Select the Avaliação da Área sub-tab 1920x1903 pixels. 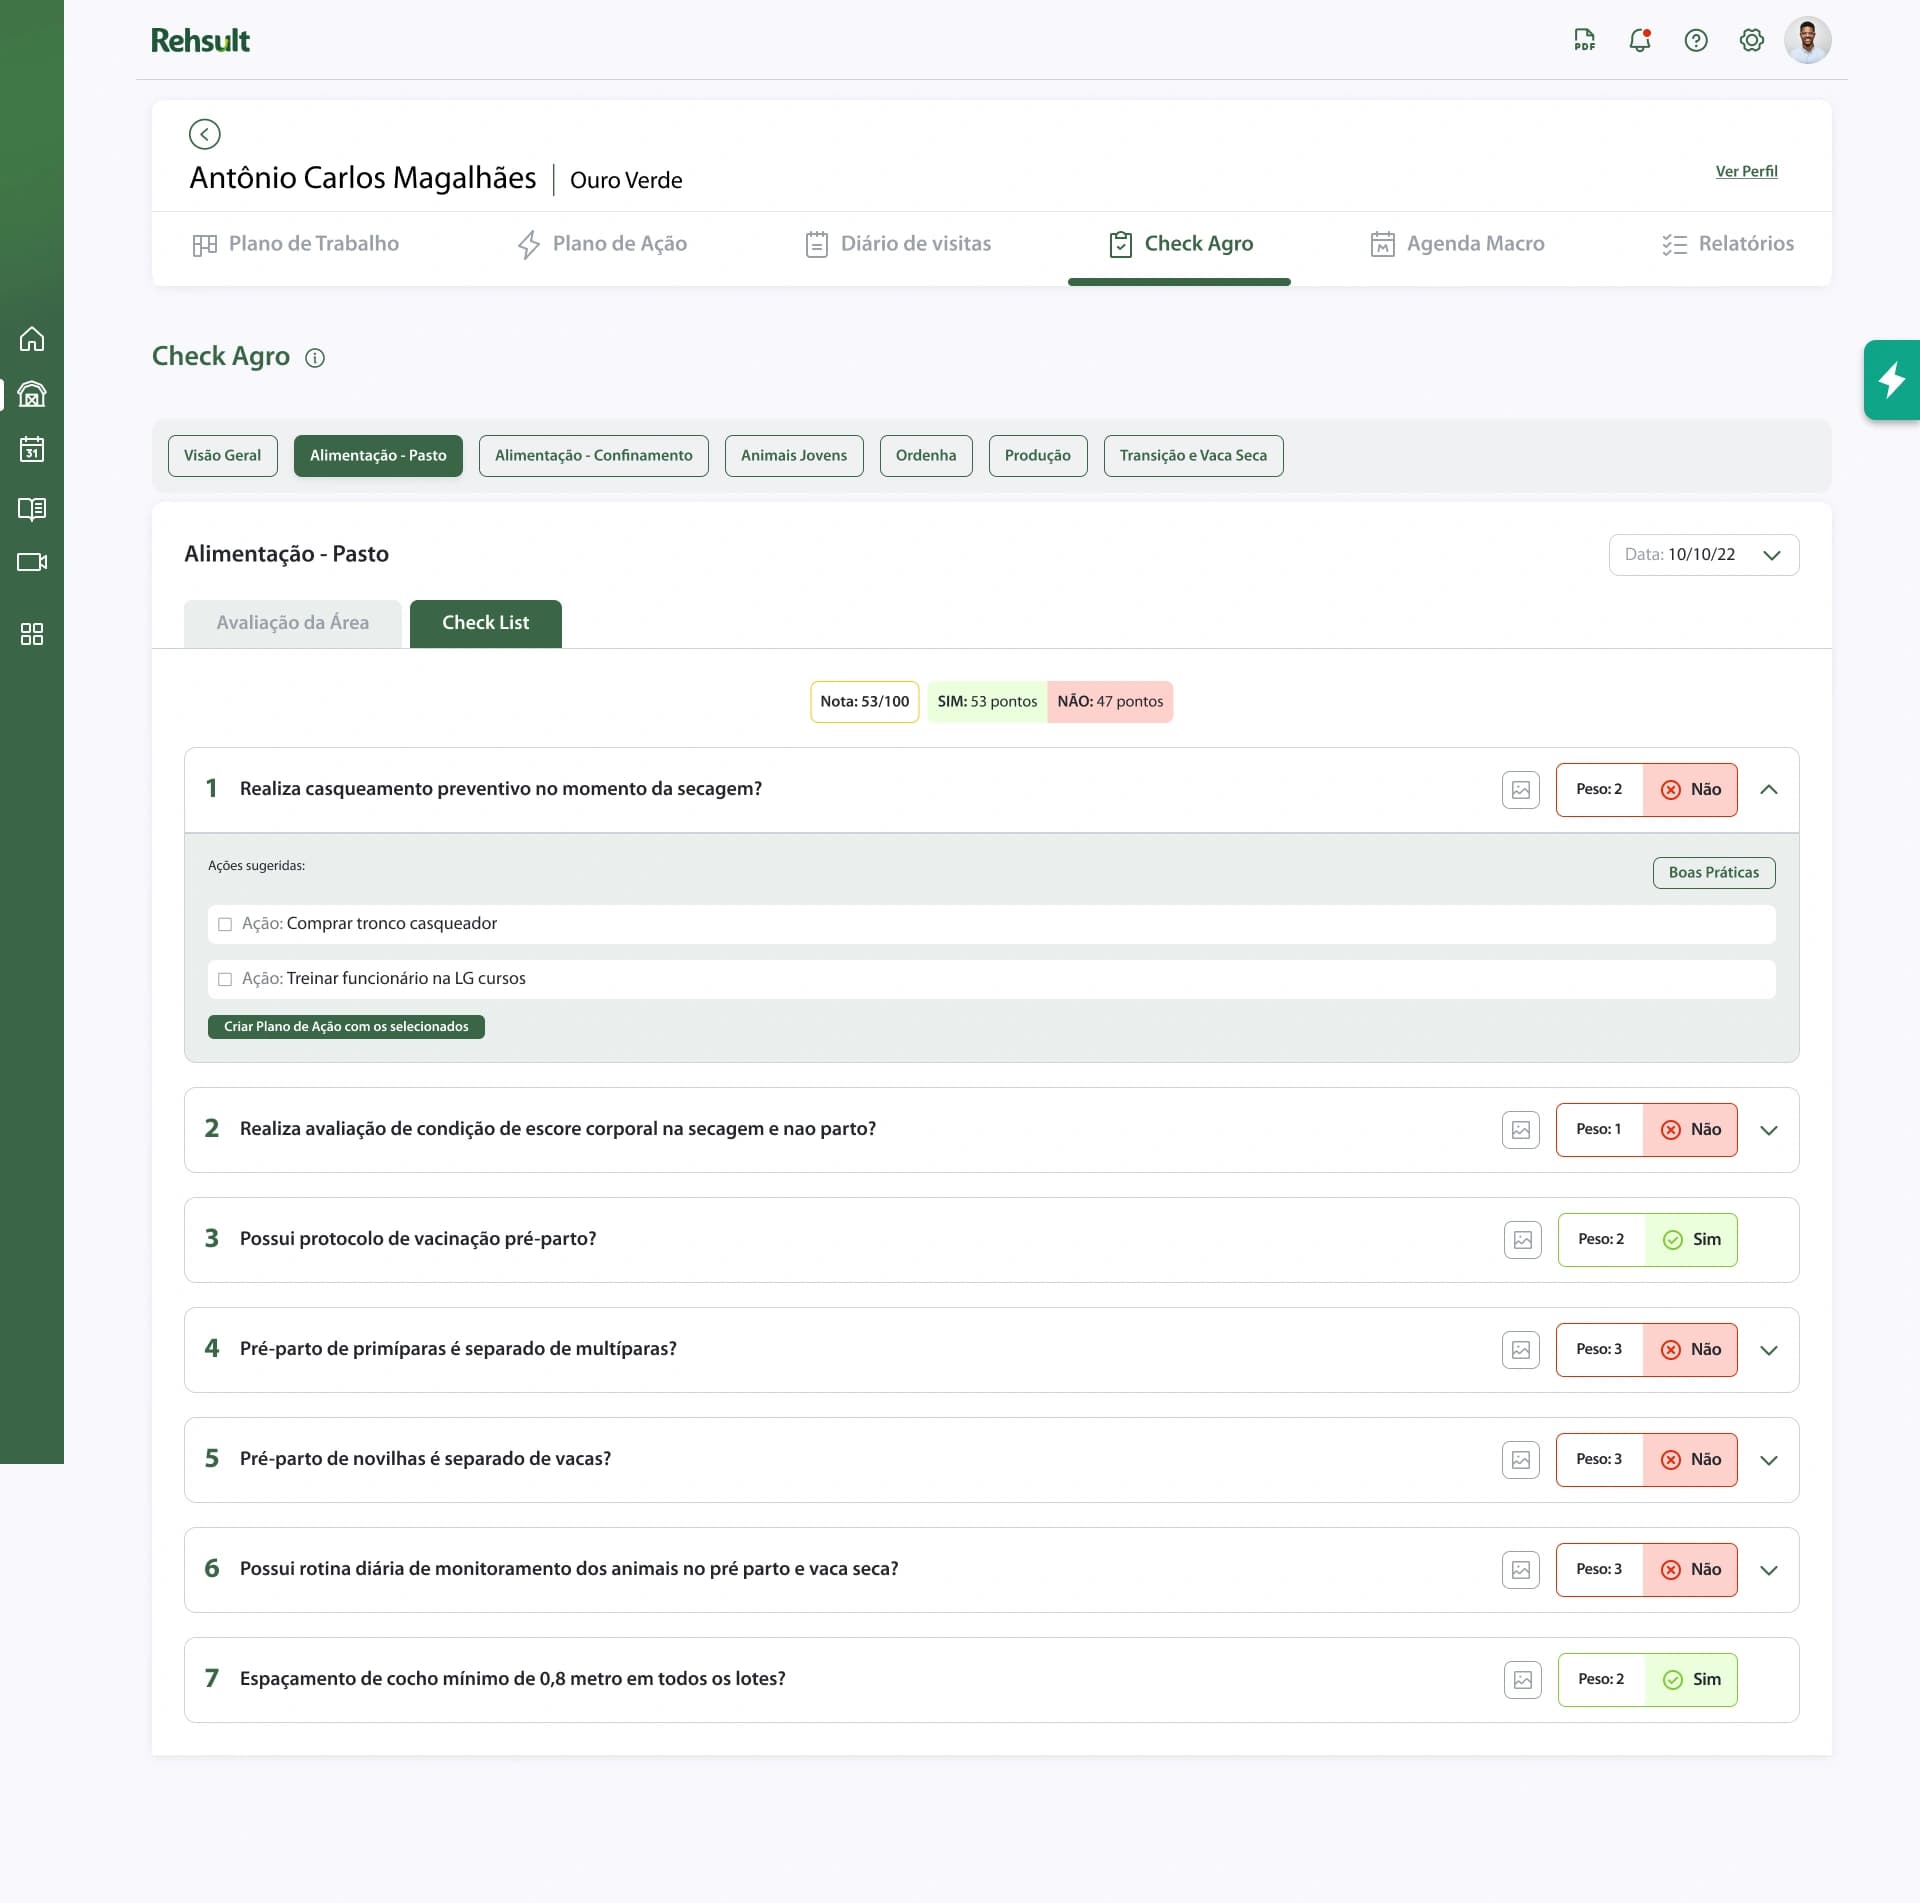pyautogui.click(x=293, y=623)
